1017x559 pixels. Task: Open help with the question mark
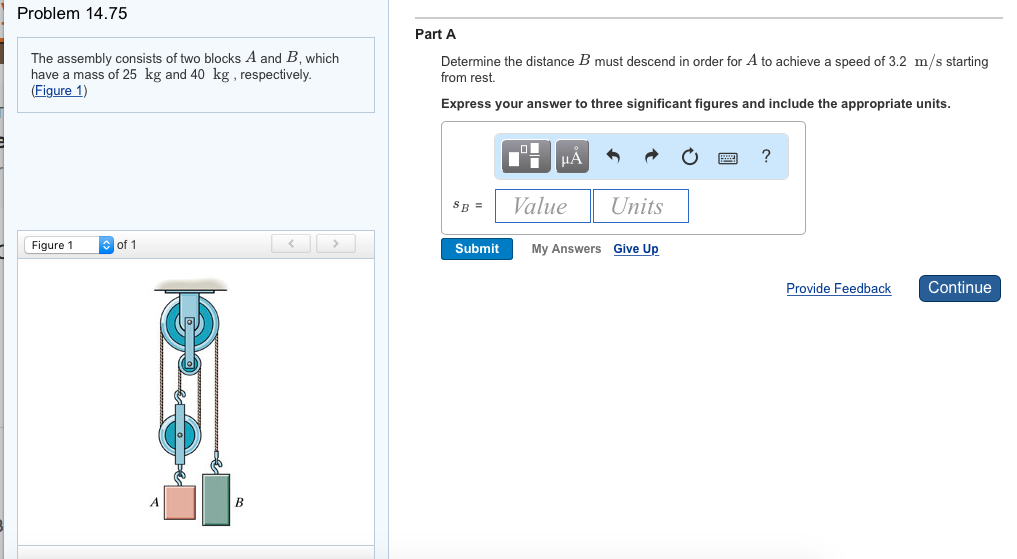pos(766,156)
